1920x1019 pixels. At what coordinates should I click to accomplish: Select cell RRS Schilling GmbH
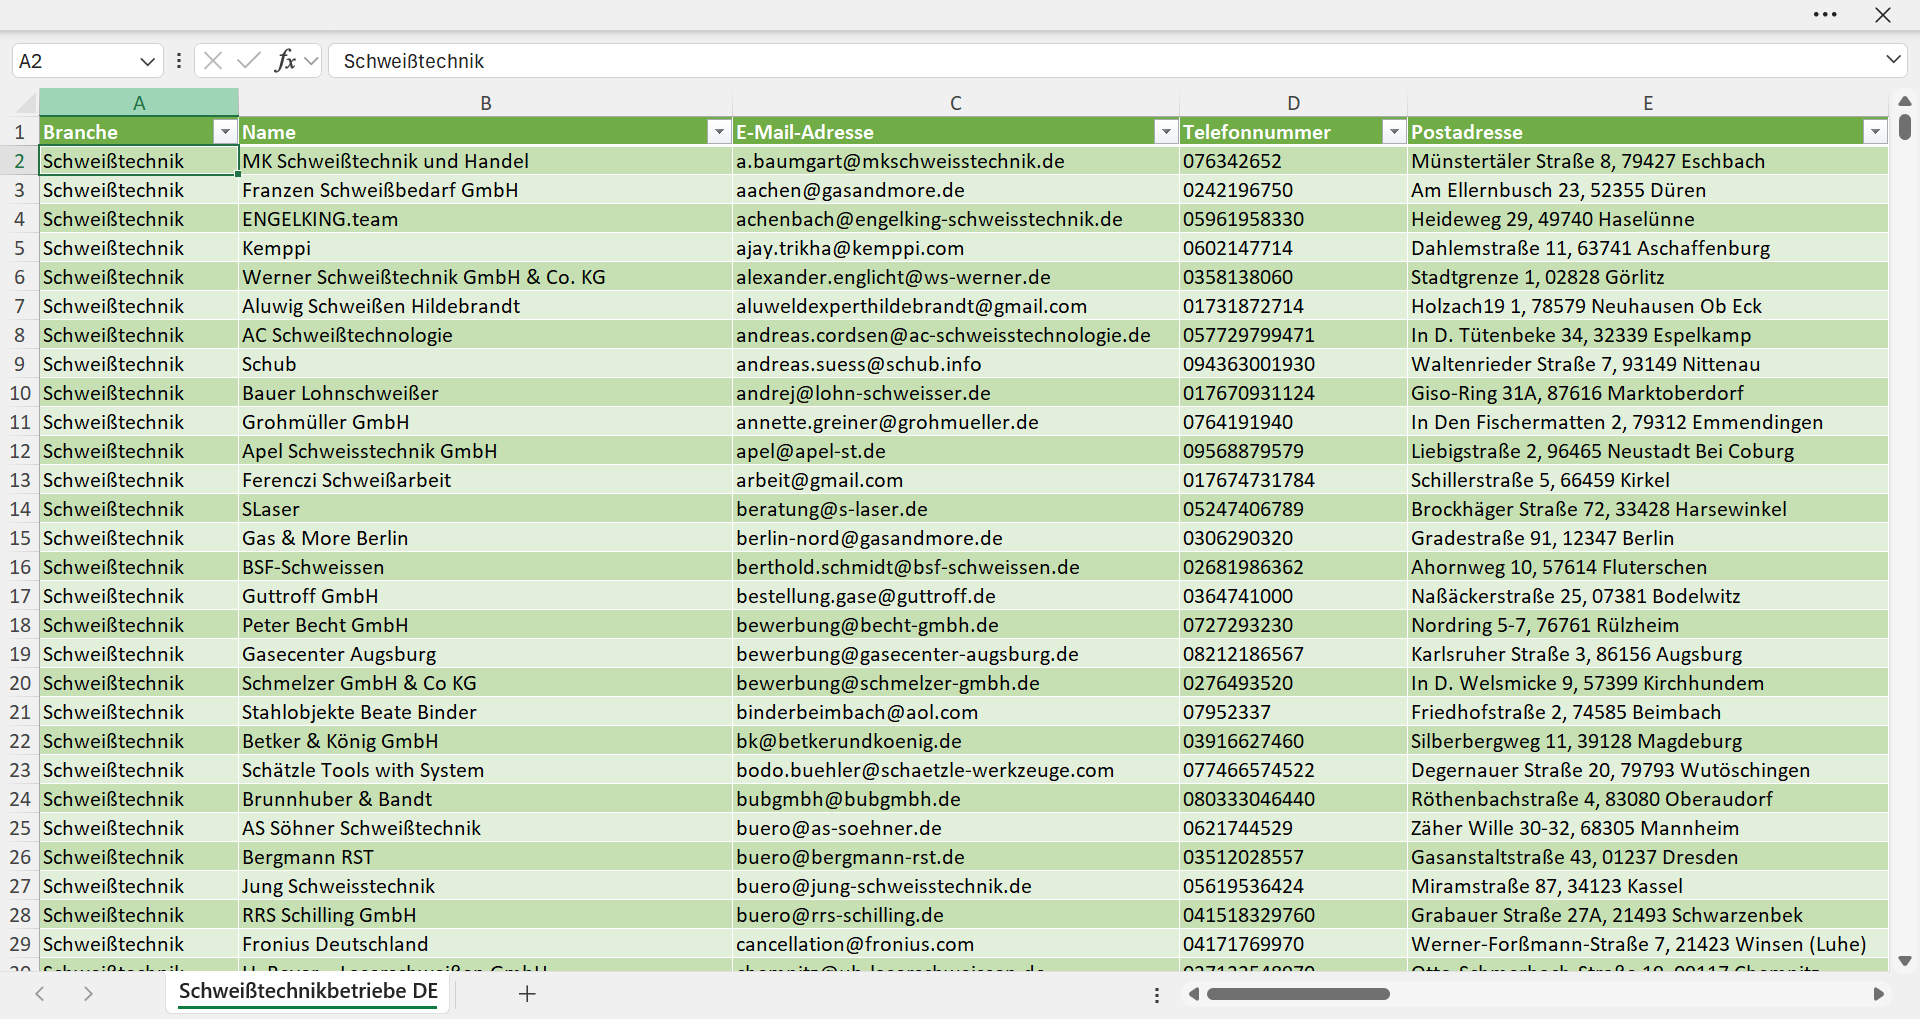click(x=486, y=915)
